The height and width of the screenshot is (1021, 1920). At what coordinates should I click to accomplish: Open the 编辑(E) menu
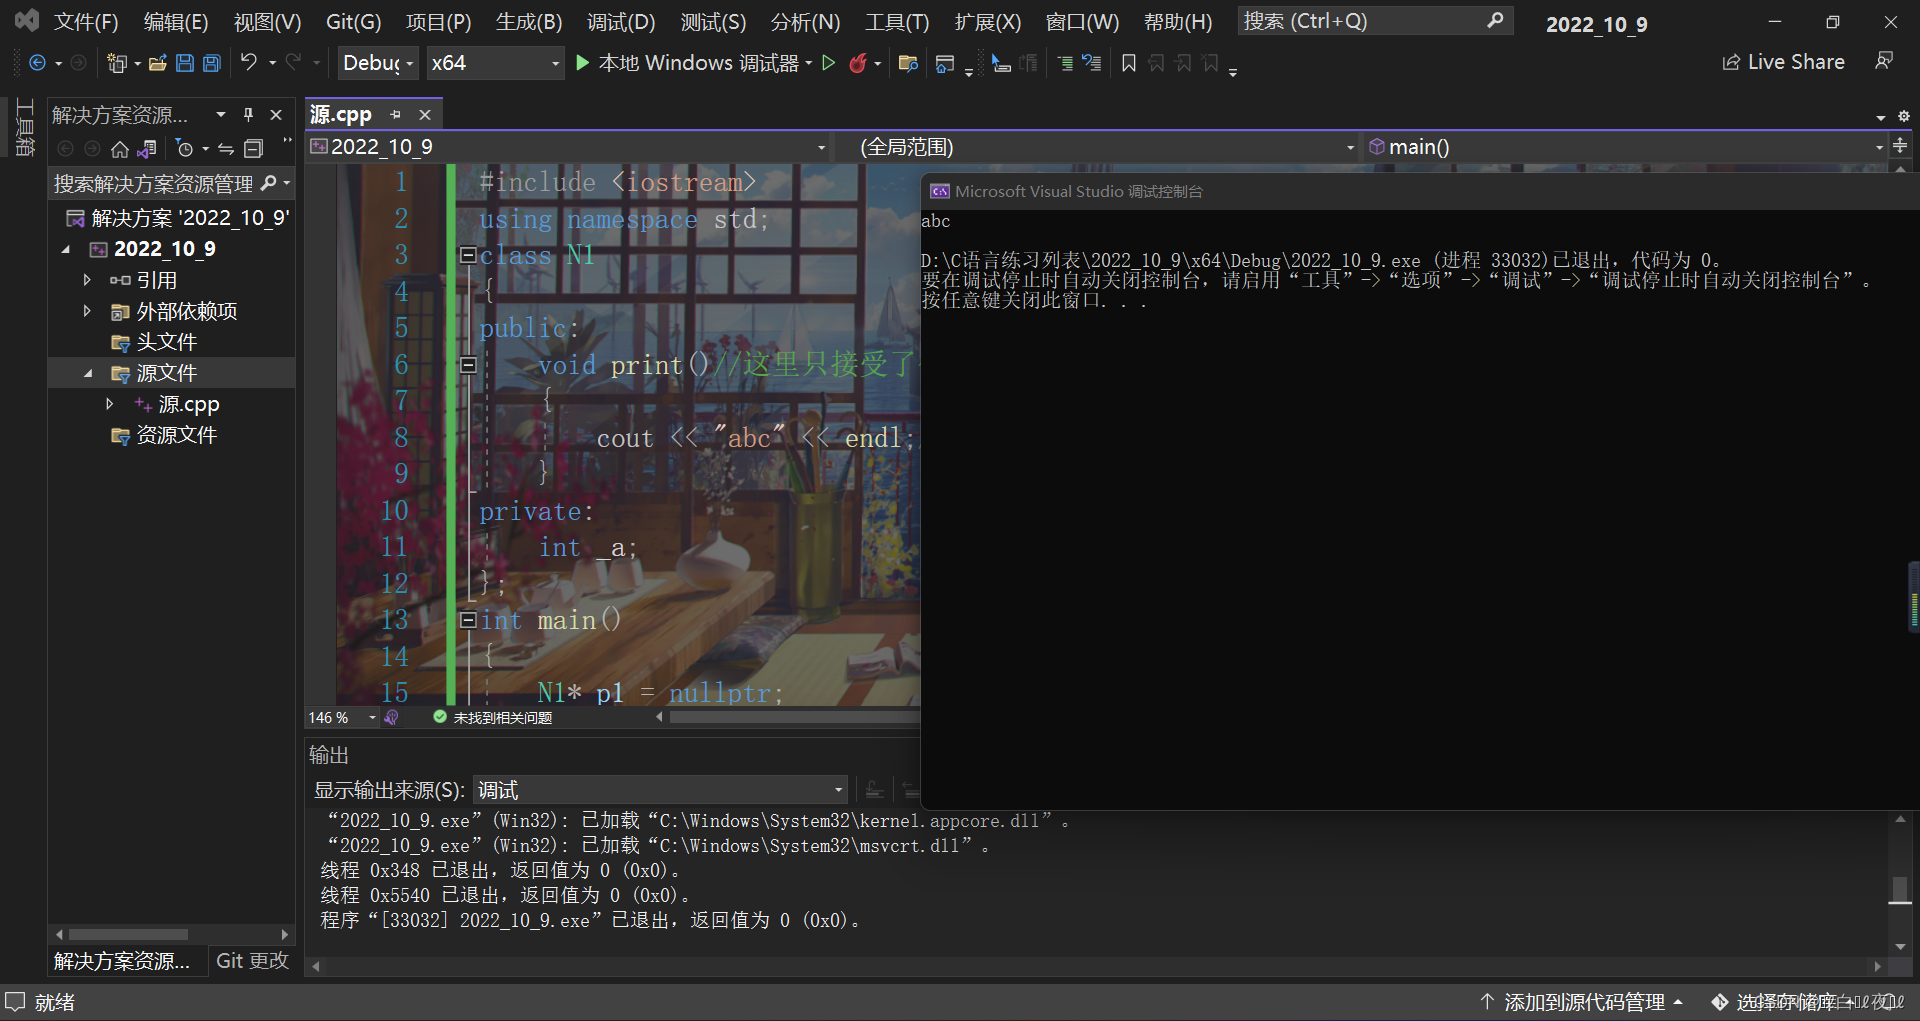click(176, 22)
